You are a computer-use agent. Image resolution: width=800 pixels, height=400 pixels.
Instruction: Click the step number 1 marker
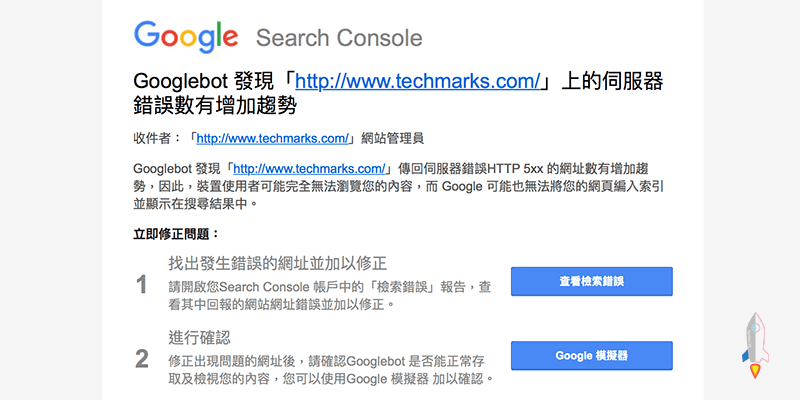pyautogui.click(x=141, y=286)
